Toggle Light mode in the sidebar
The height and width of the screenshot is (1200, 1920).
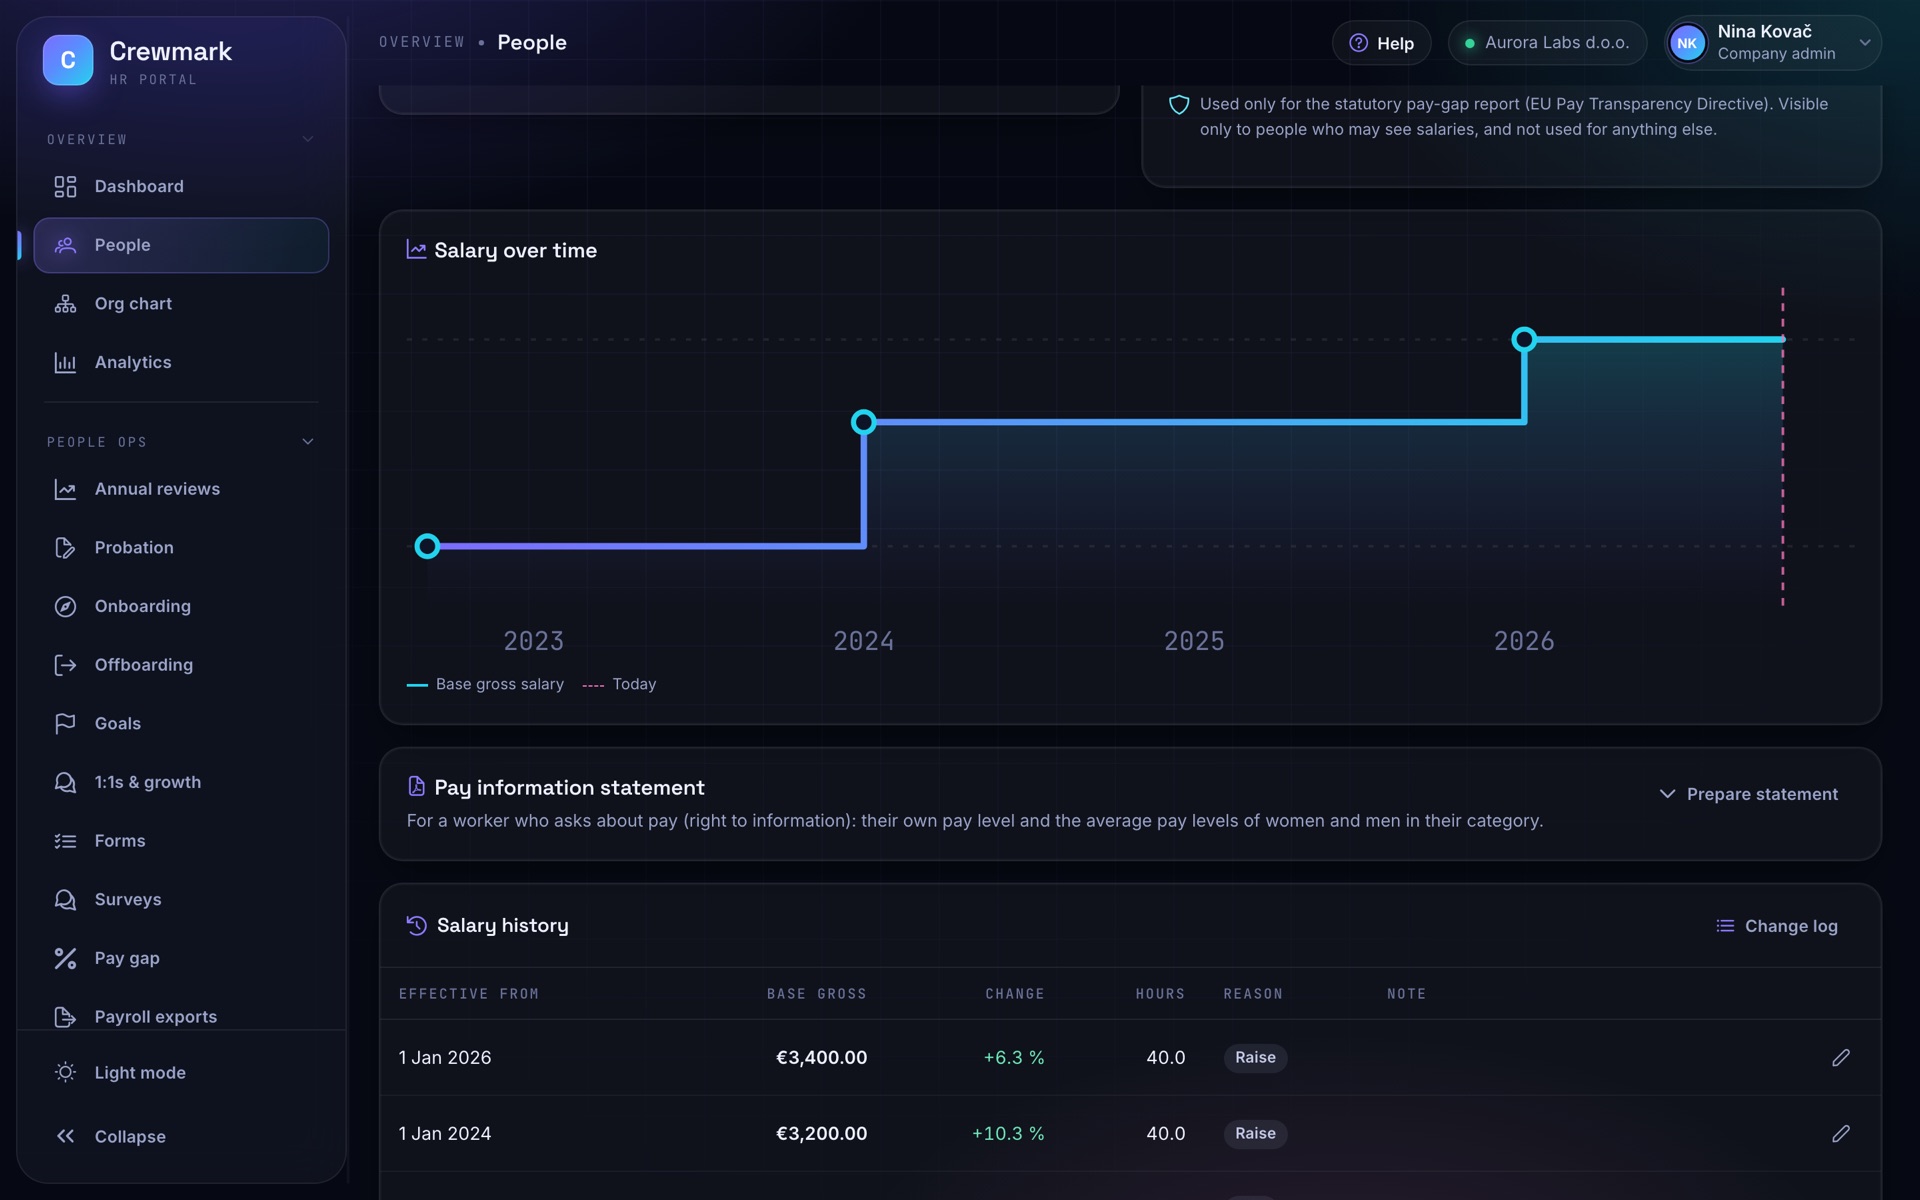tap(181, 1073)
